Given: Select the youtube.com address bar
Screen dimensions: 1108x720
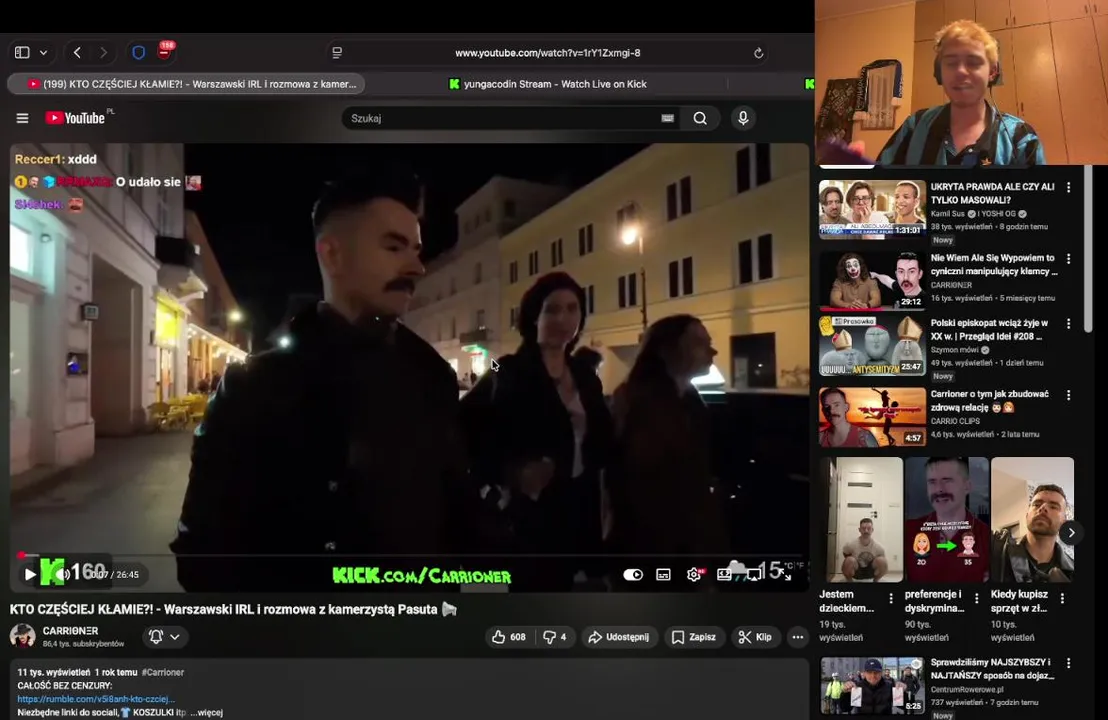Looking at the screenshot, I should 548,53.
